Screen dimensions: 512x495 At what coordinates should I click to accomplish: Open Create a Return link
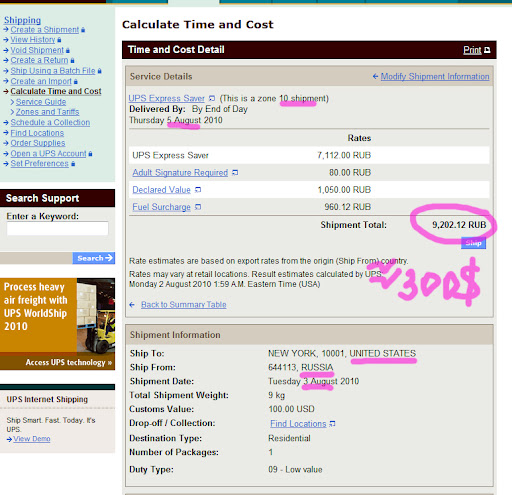tap(39, 60)
